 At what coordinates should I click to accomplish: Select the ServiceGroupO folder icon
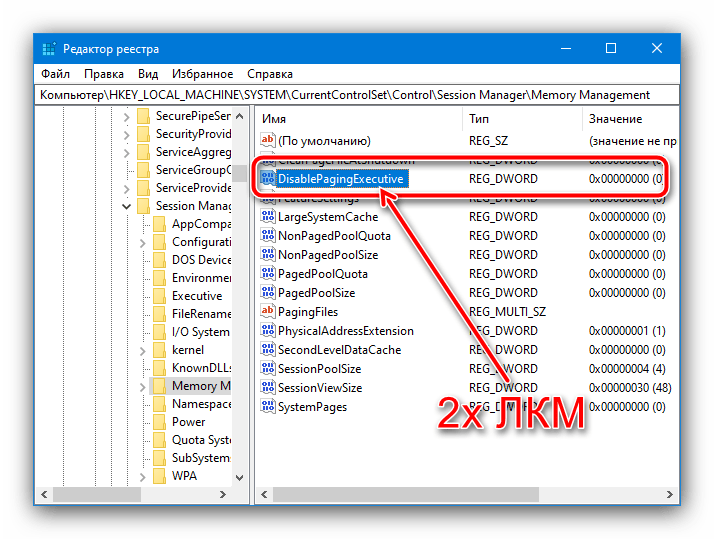pyautogui.click(x=143, y=170)
